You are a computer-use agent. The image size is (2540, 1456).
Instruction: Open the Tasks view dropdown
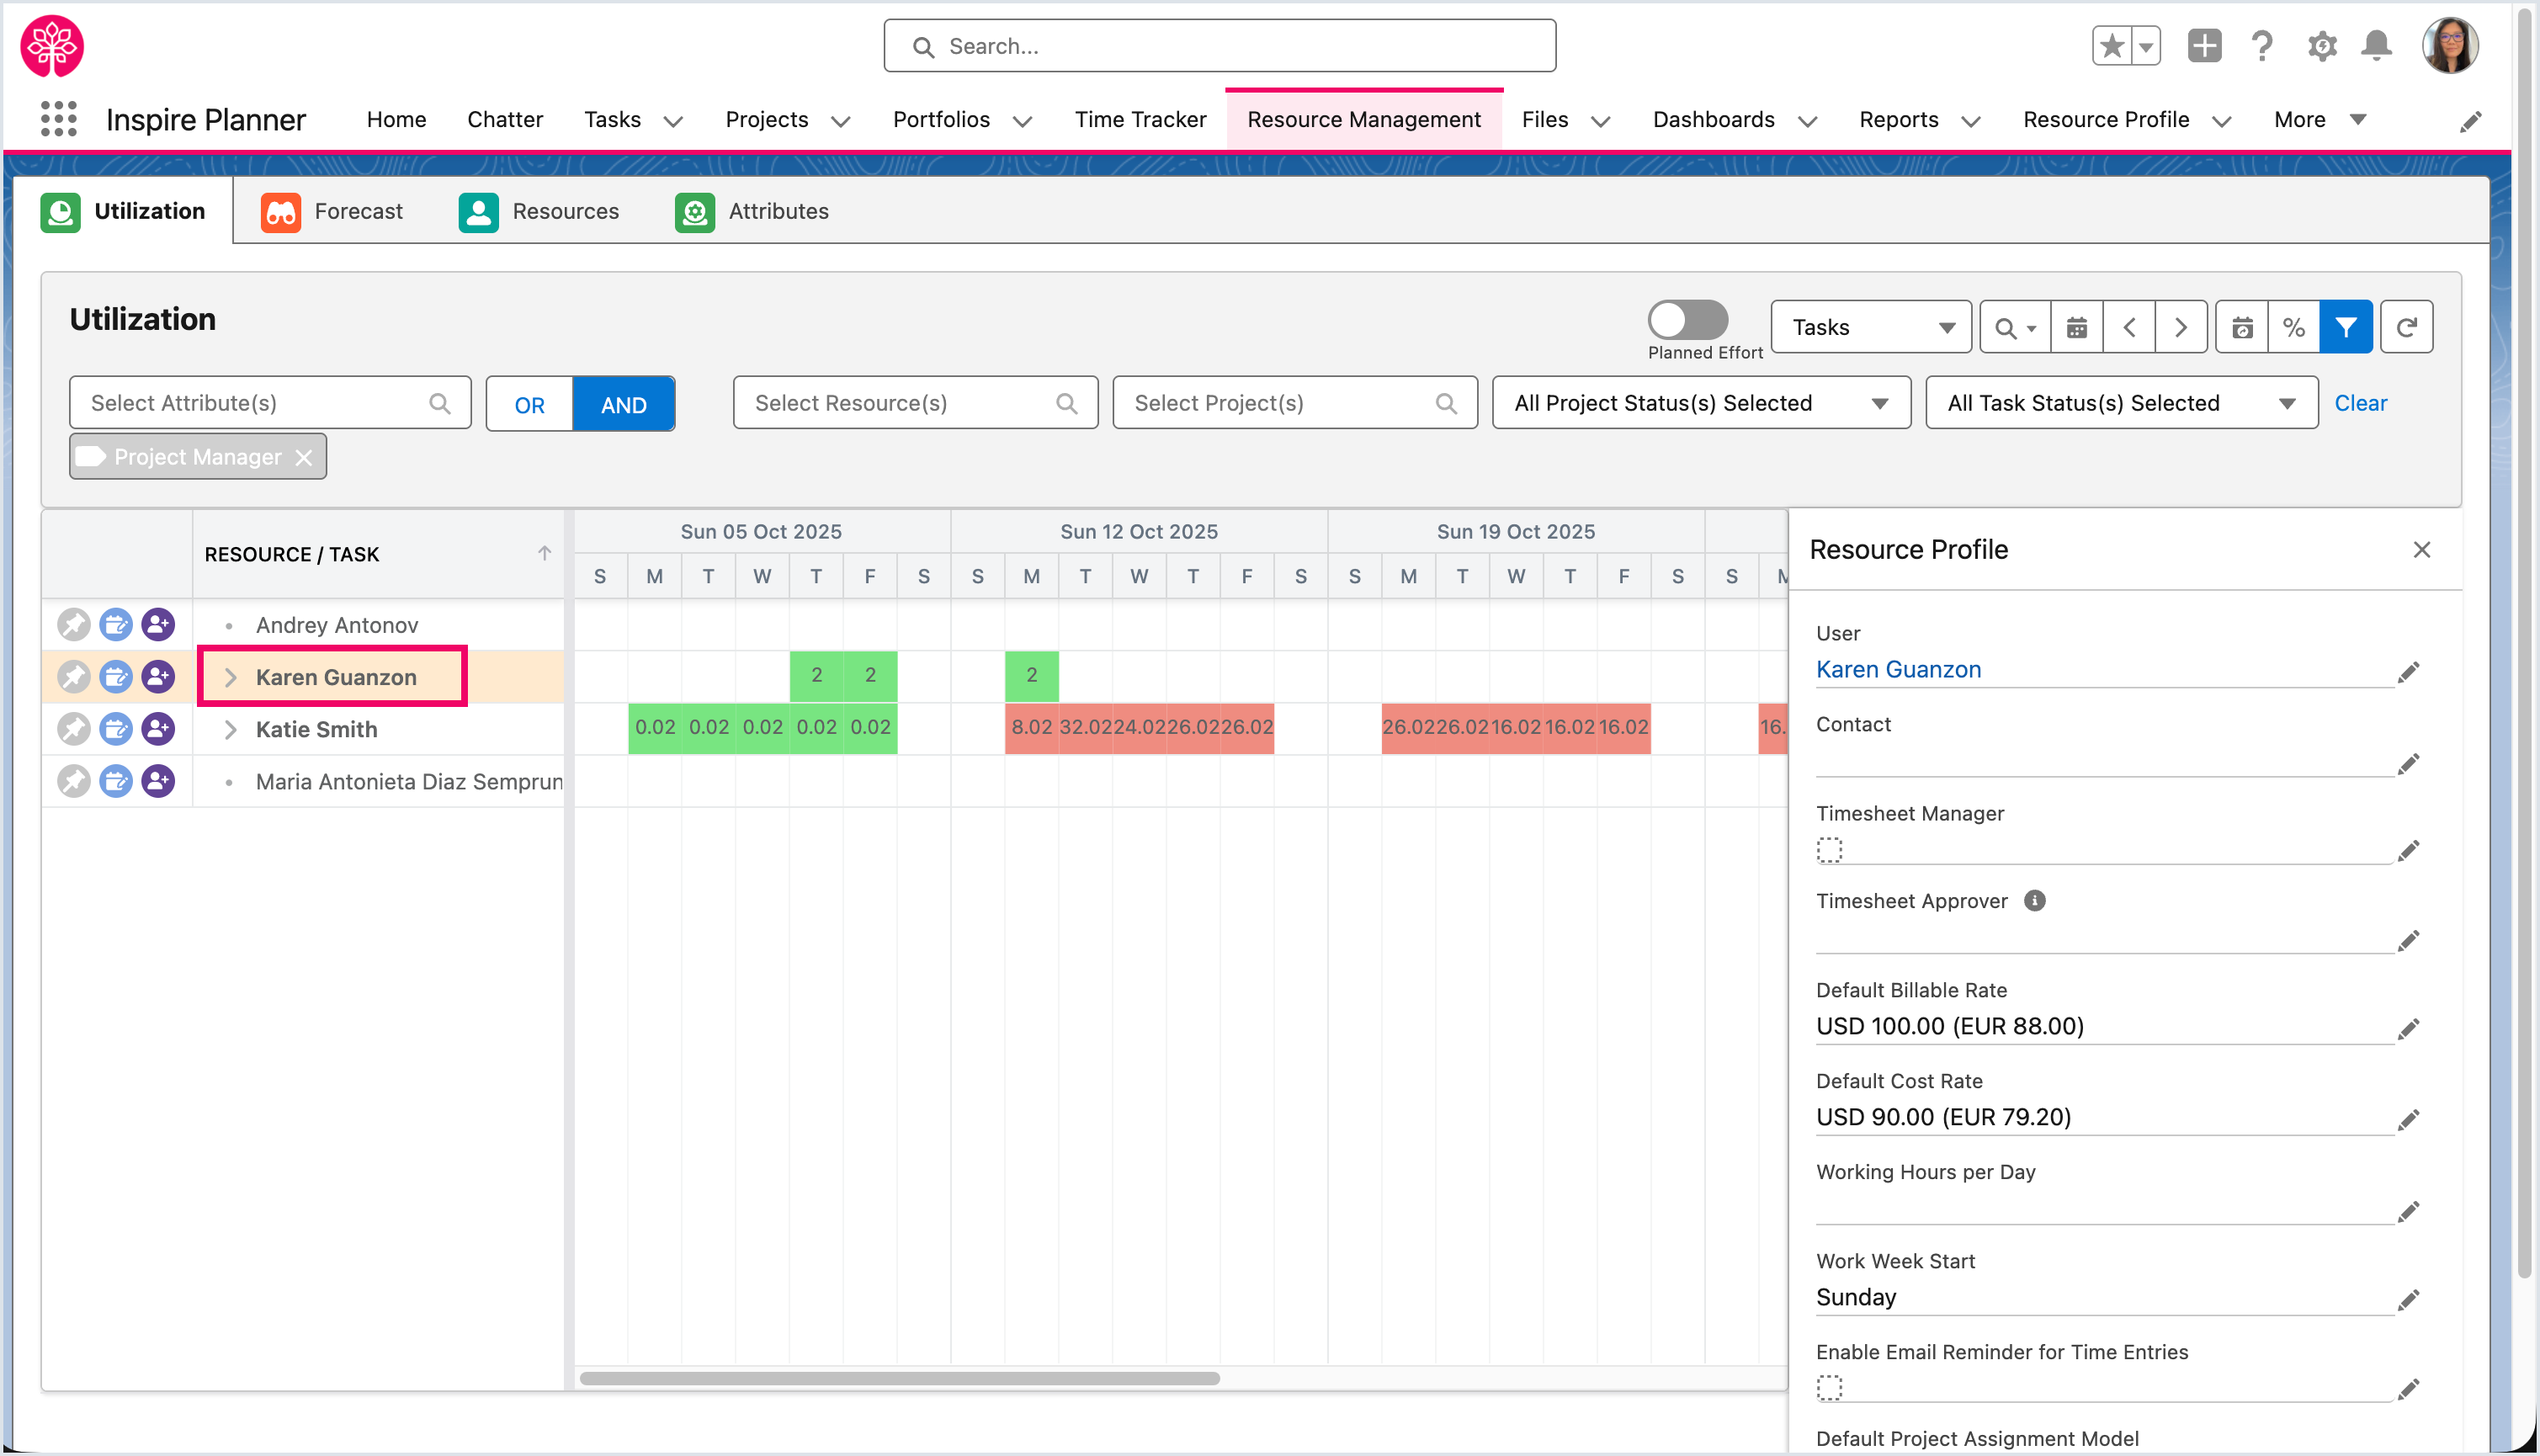click(1870, 327)
